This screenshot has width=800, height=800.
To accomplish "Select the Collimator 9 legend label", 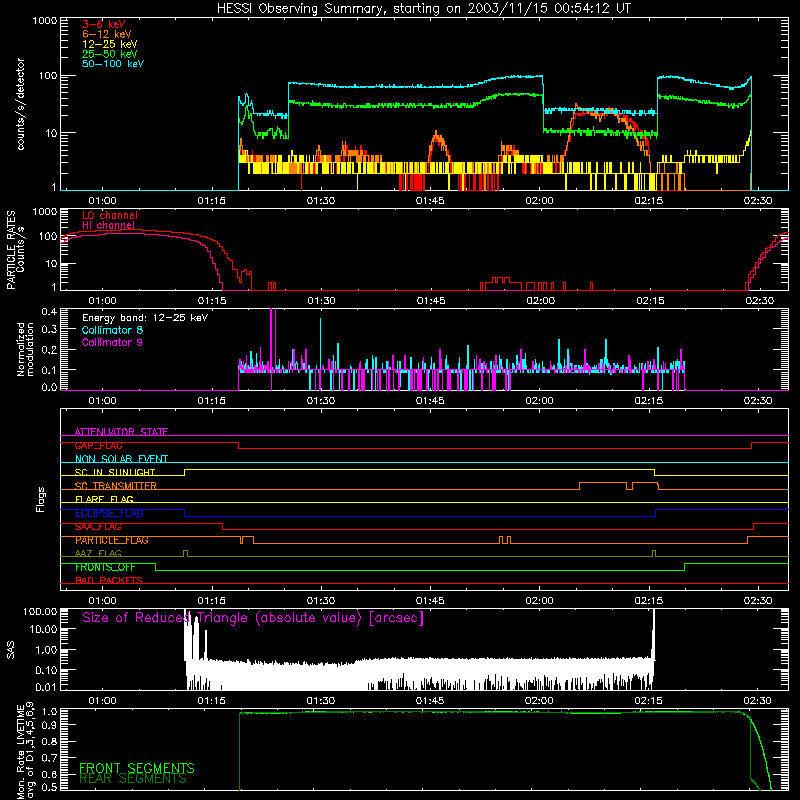I will [112, 342].
